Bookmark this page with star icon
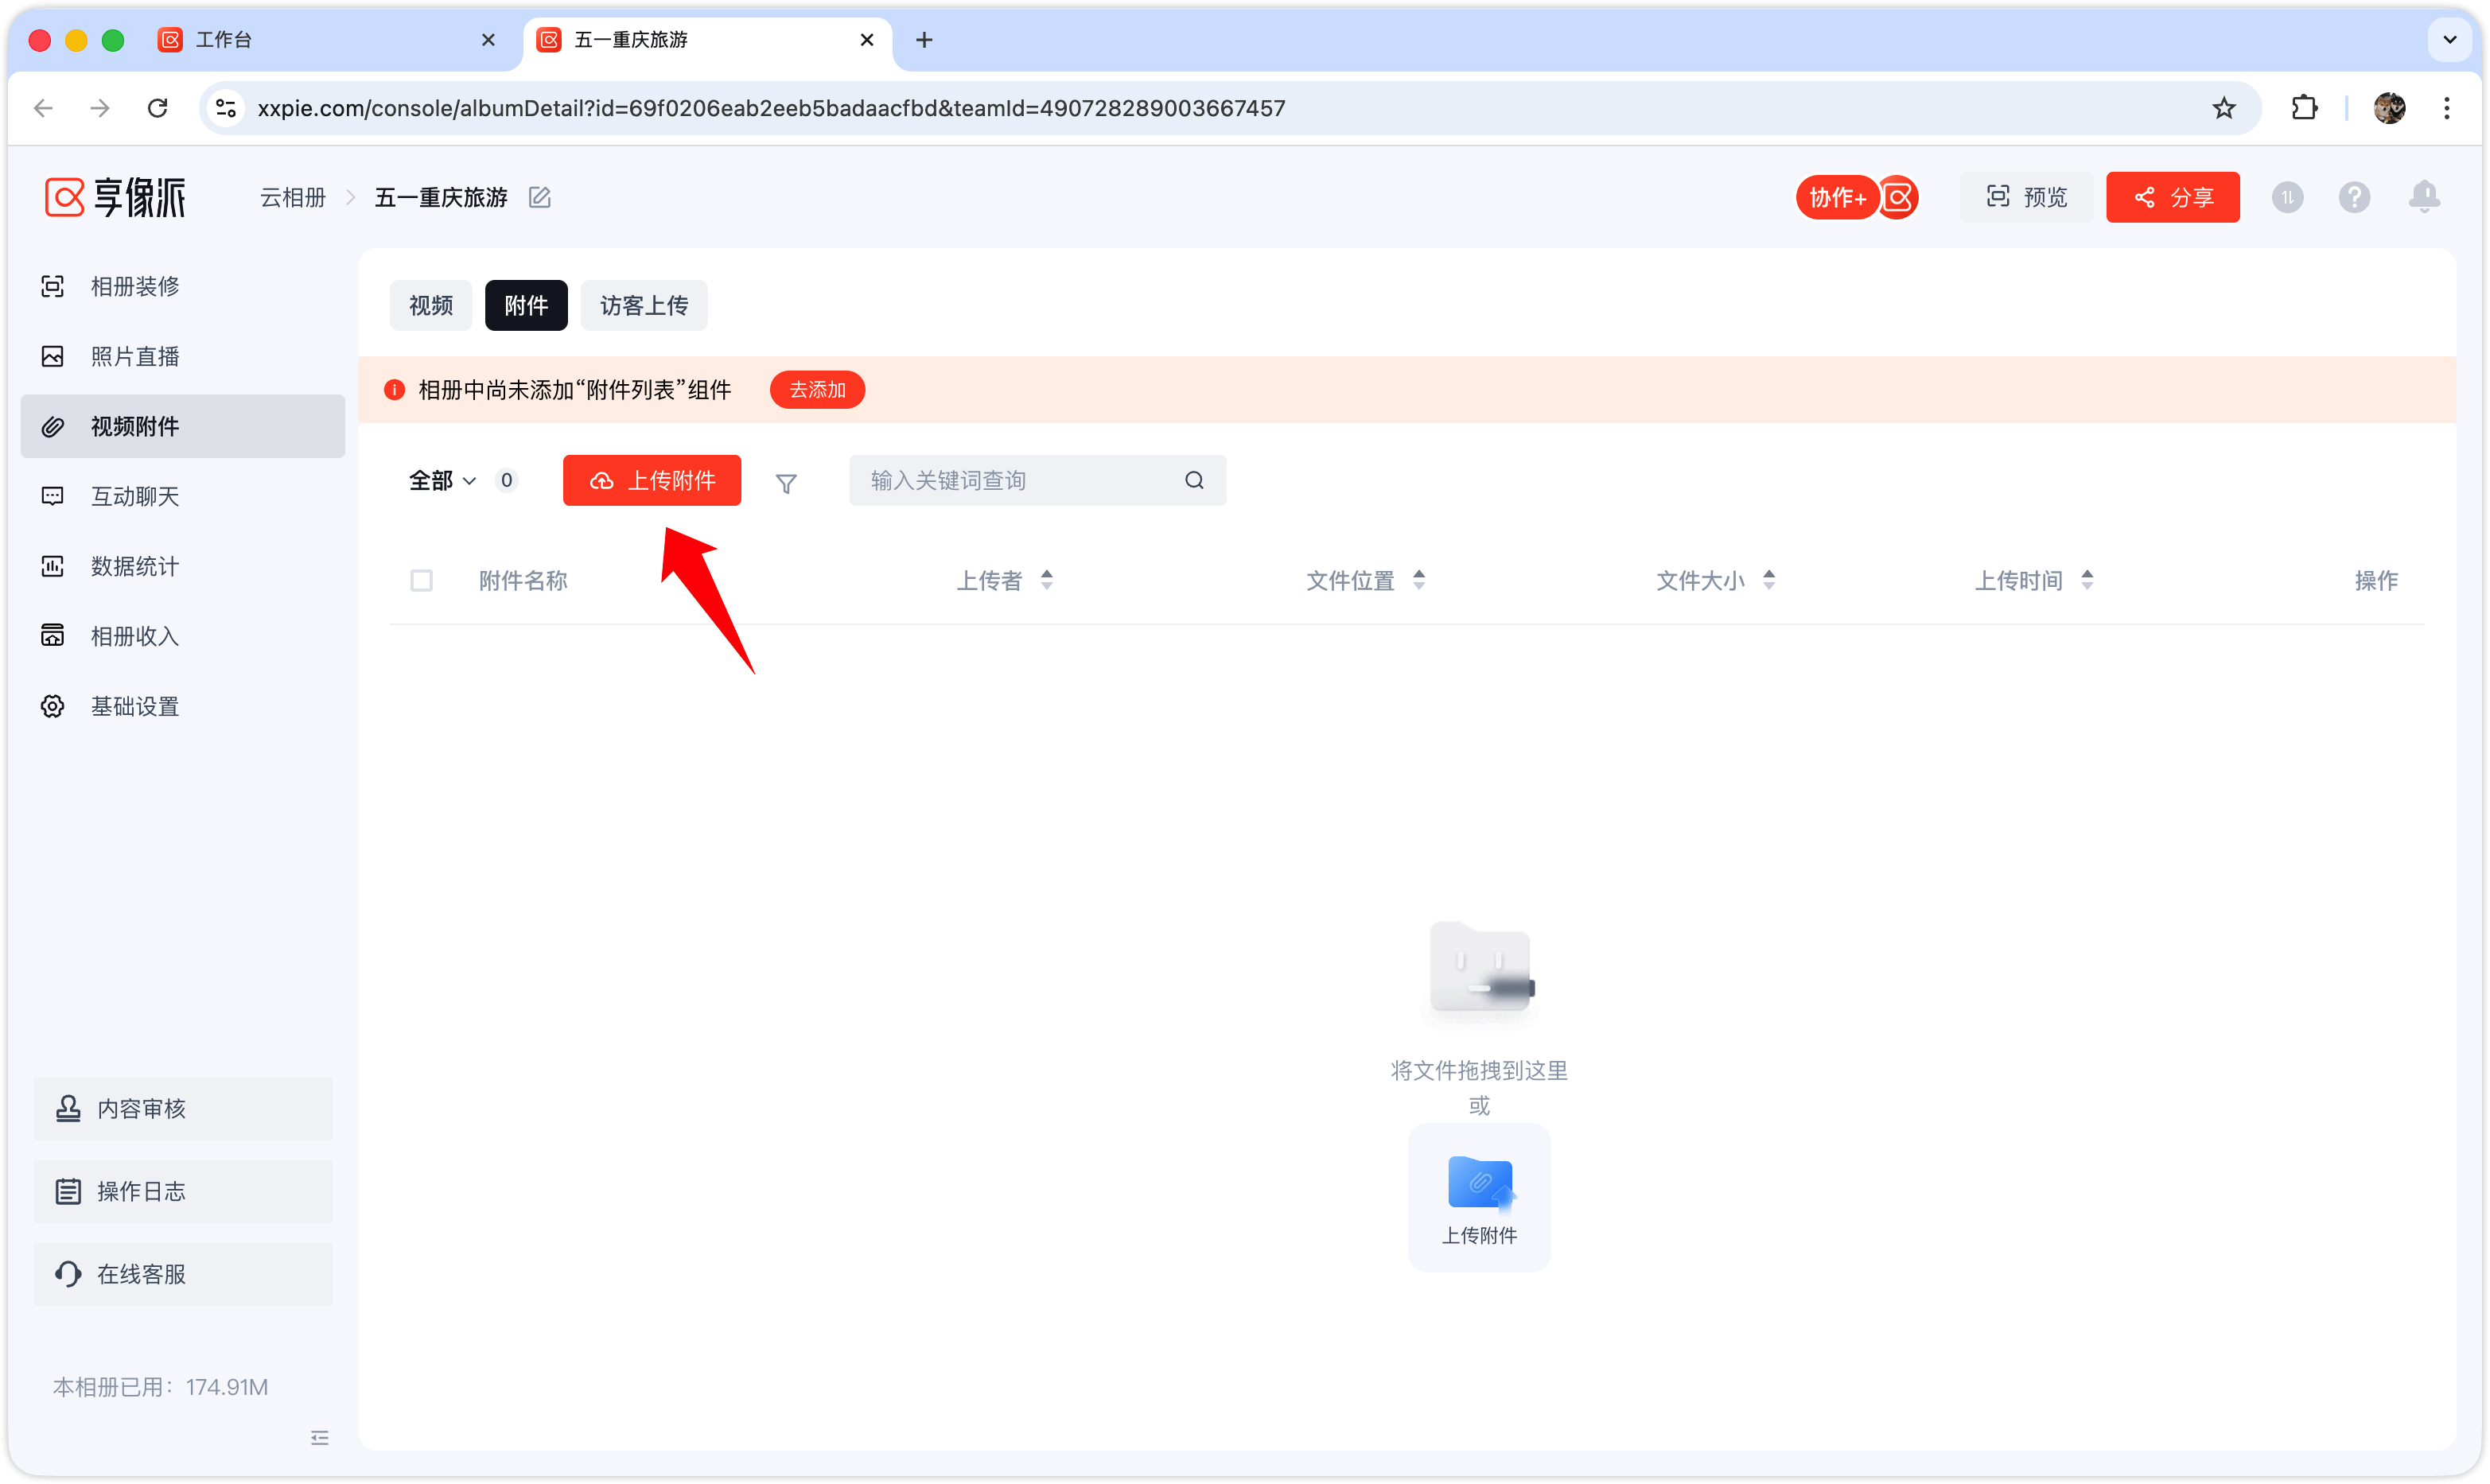Screen dimensions: 2490x1484 2223,108
